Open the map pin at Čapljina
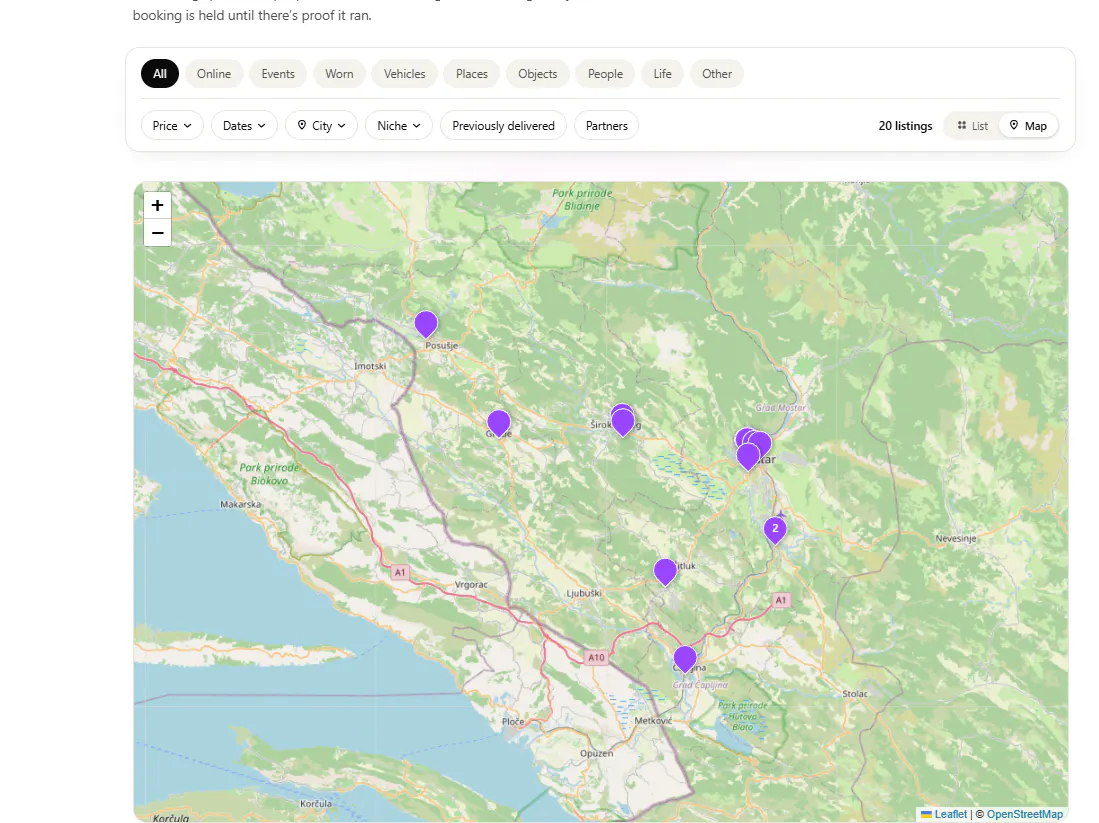Viewport: 1099px width, 823px height. [685, 660]
